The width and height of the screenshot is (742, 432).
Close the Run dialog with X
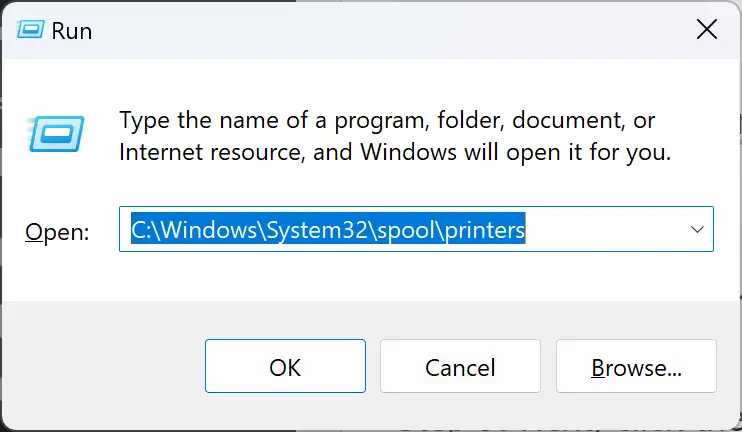707,30
